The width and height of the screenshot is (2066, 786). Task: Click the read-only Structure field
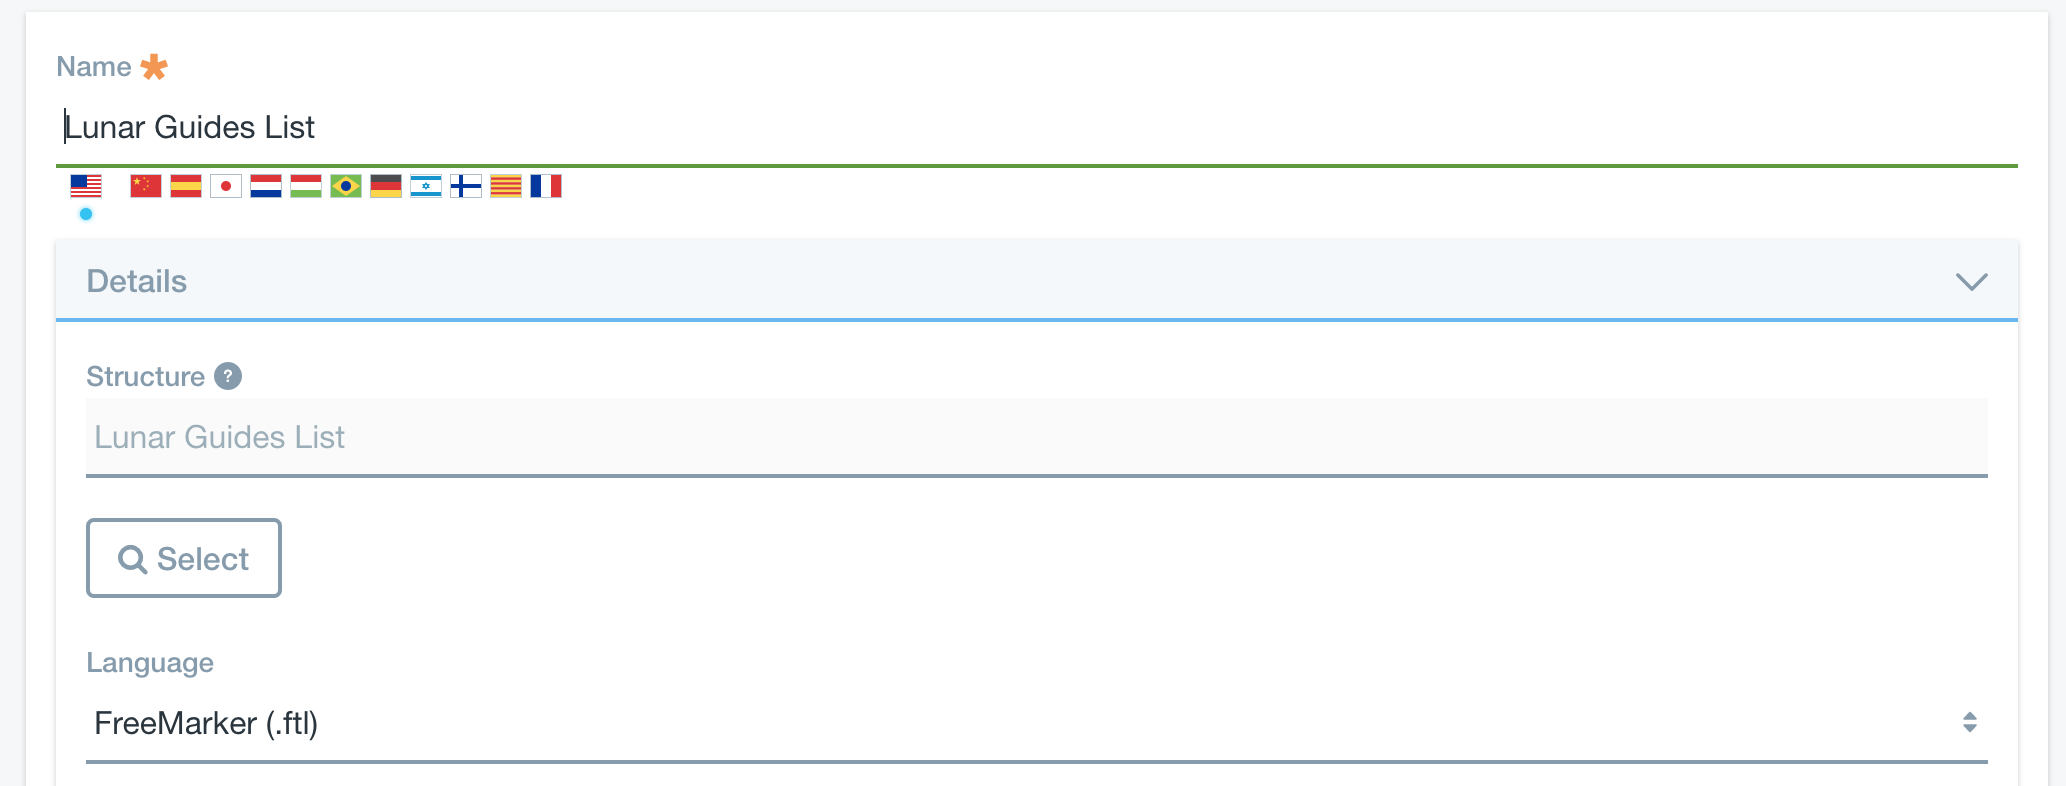[1036, 437]
